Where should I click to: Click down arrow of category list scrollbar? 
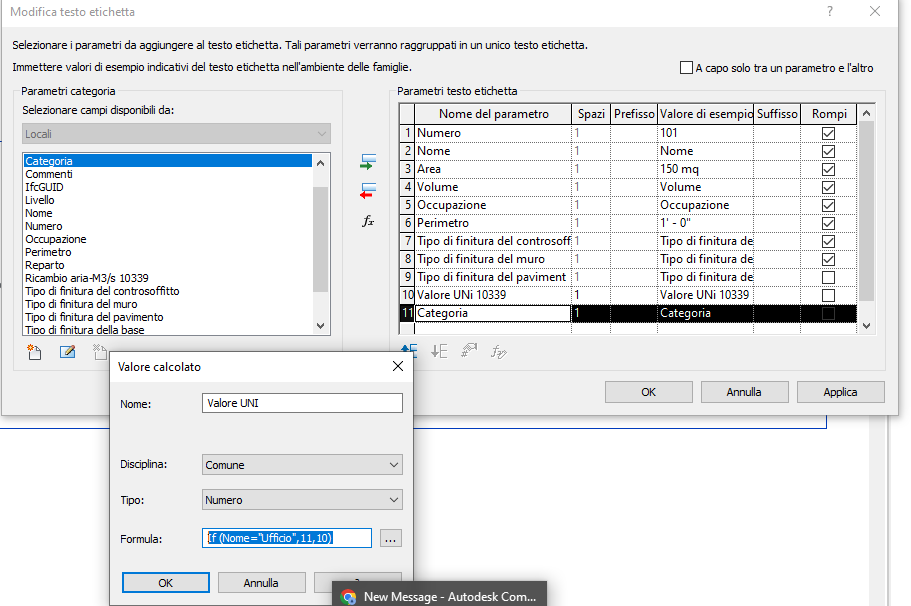(x=321, y=326)
